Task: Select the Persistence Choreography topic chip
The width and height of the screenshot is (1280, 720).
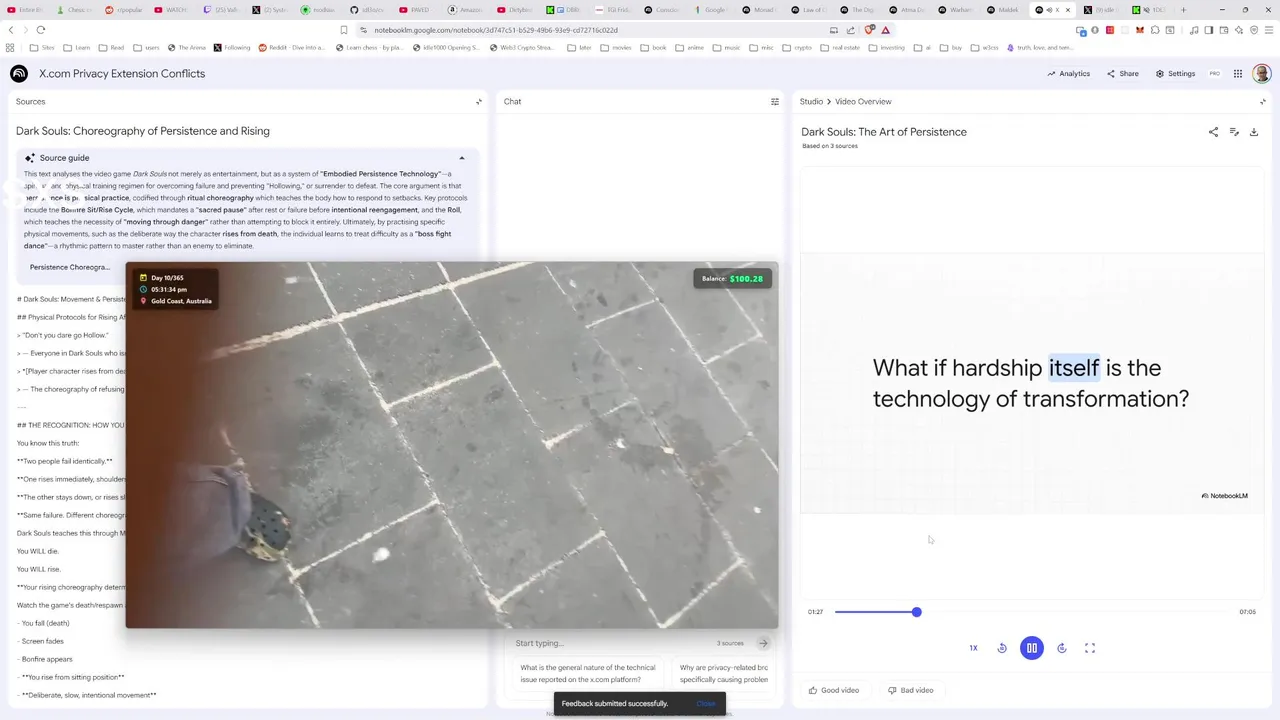Action: point(69,267)
